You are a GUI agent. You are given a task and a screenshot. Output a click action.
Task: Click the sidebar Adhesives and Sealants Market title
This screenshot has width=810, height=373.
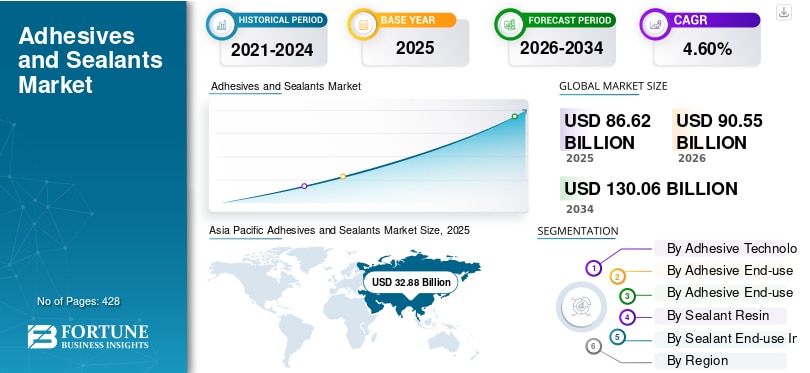[x=90, y=60]
